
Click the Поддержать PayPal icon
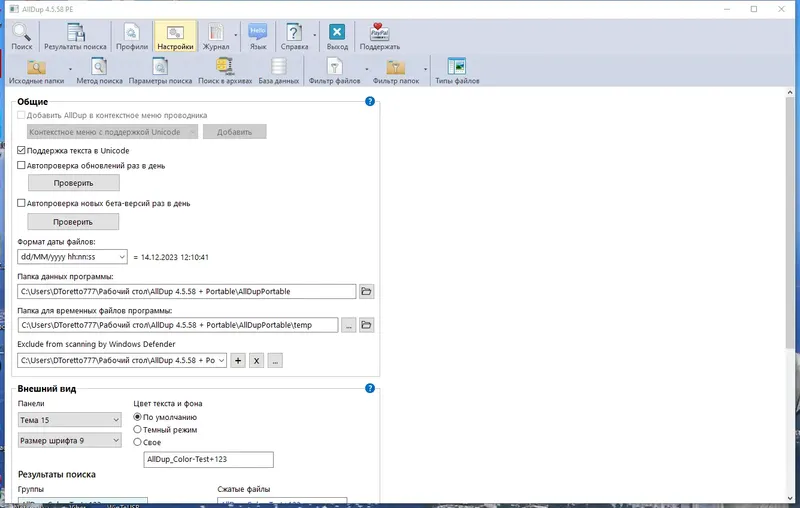(380, 36)
